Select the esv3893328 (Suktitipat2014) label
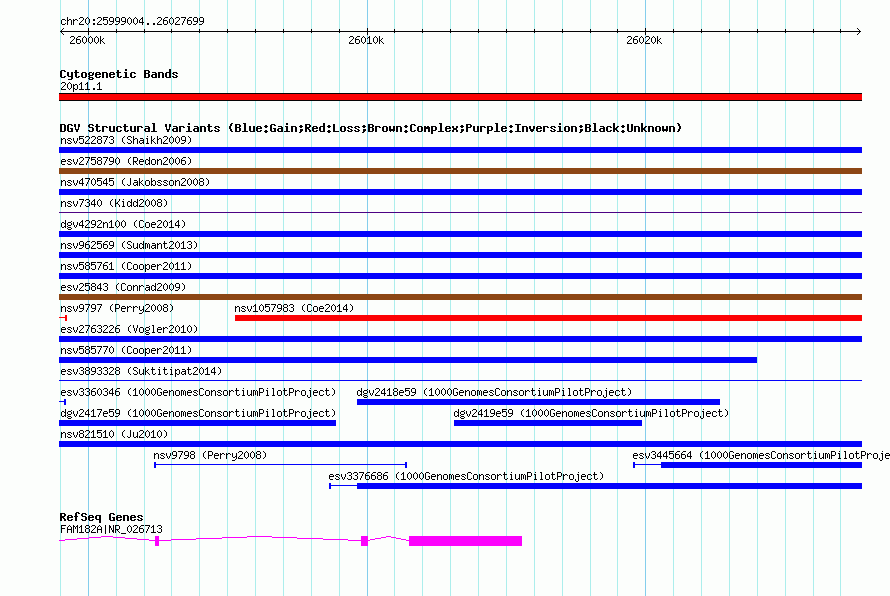The image size is (890, 596). [x=141, y=371]
